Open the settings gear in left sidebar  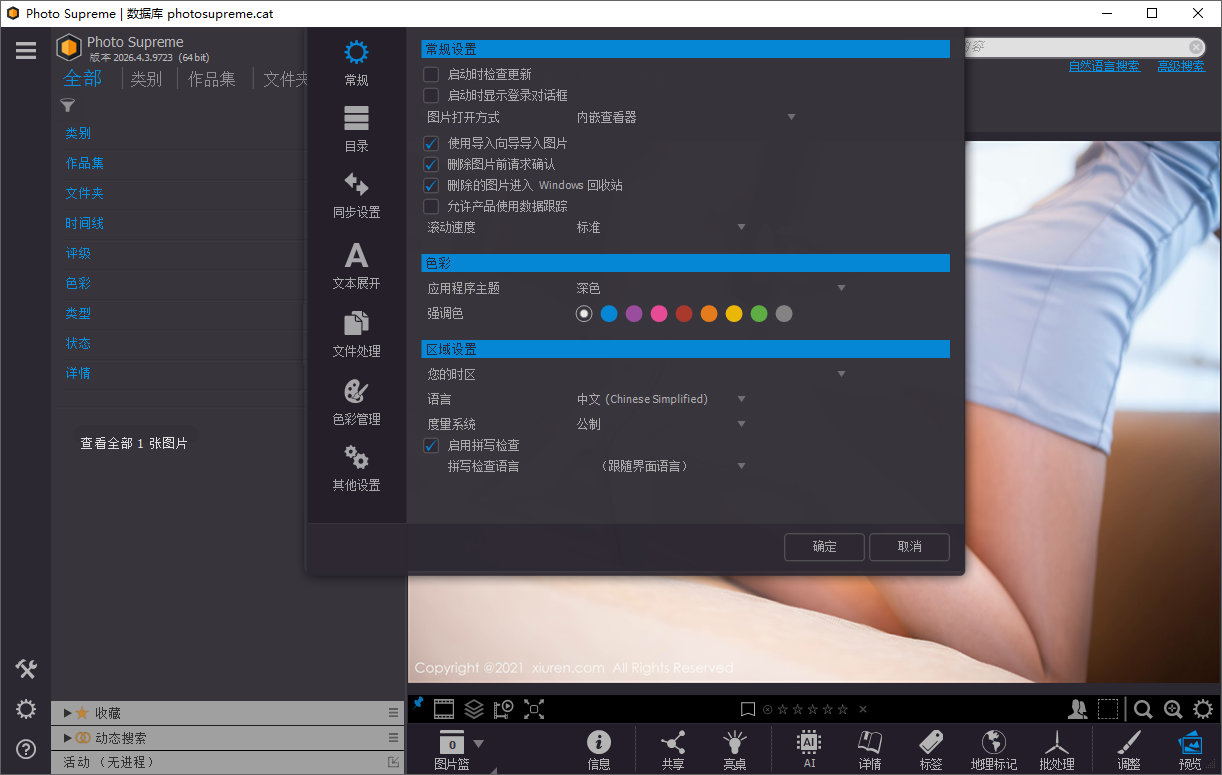26,710
